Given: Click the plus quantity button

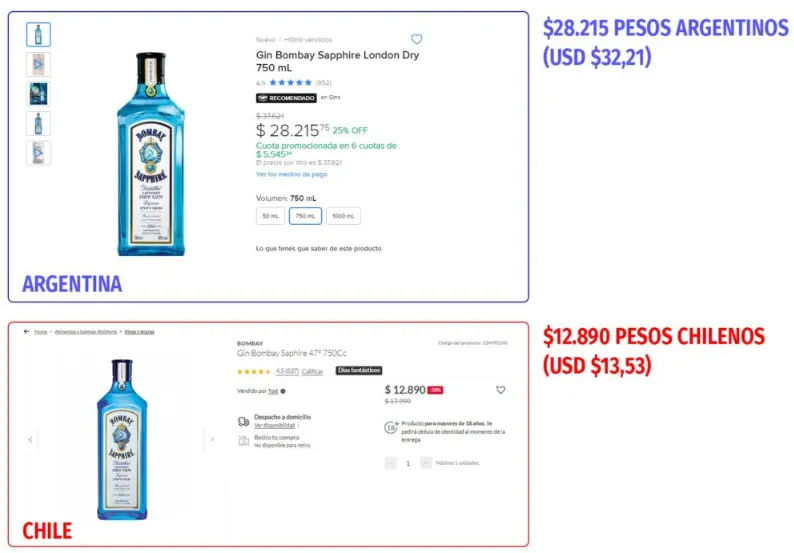Looking at the screenshot, I should (x=426, y=463).
